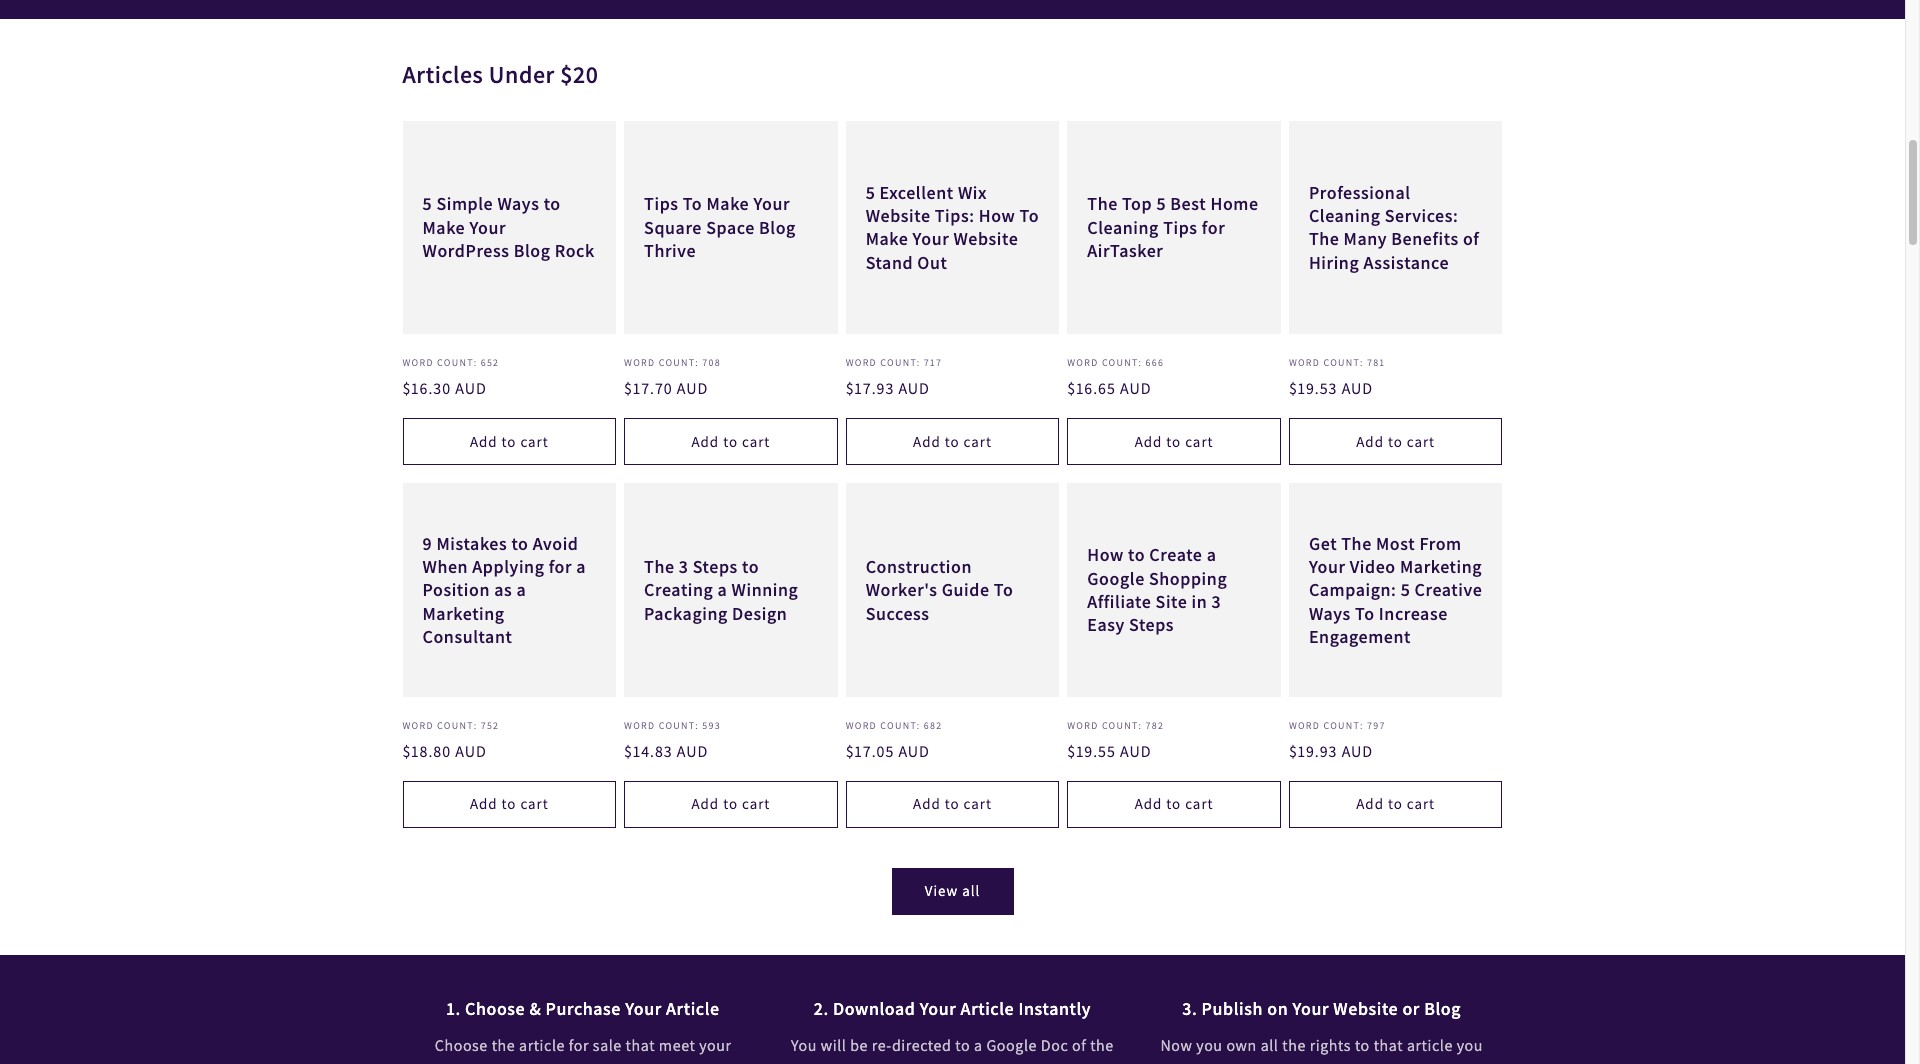Add Construction Worker's Guide to cart
This screenshot has width=1920, height=1064.
(952, 804)
